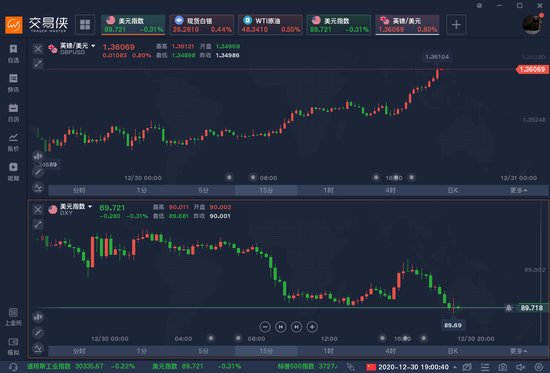Click the alert bell at 89.718

tap(509, 308)
